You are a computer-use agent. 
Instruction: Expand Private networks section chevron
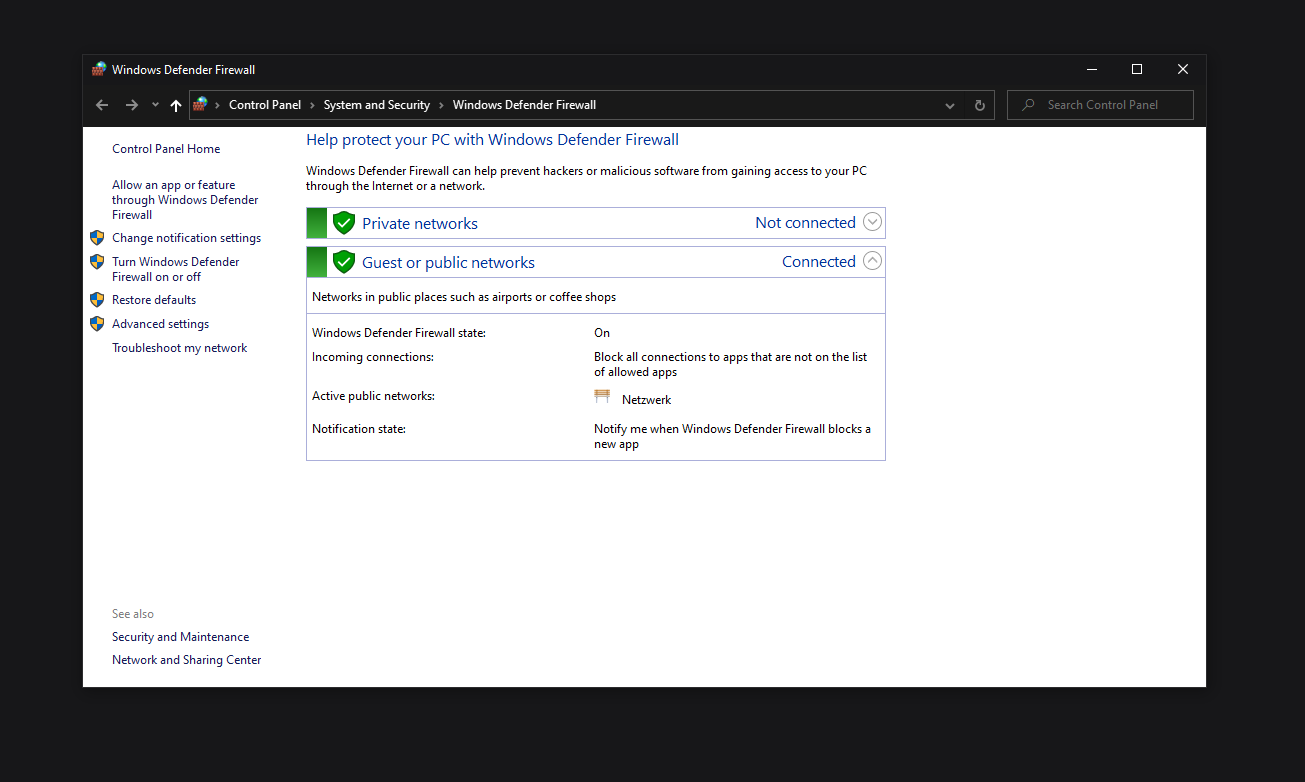[x=872, y=222]
